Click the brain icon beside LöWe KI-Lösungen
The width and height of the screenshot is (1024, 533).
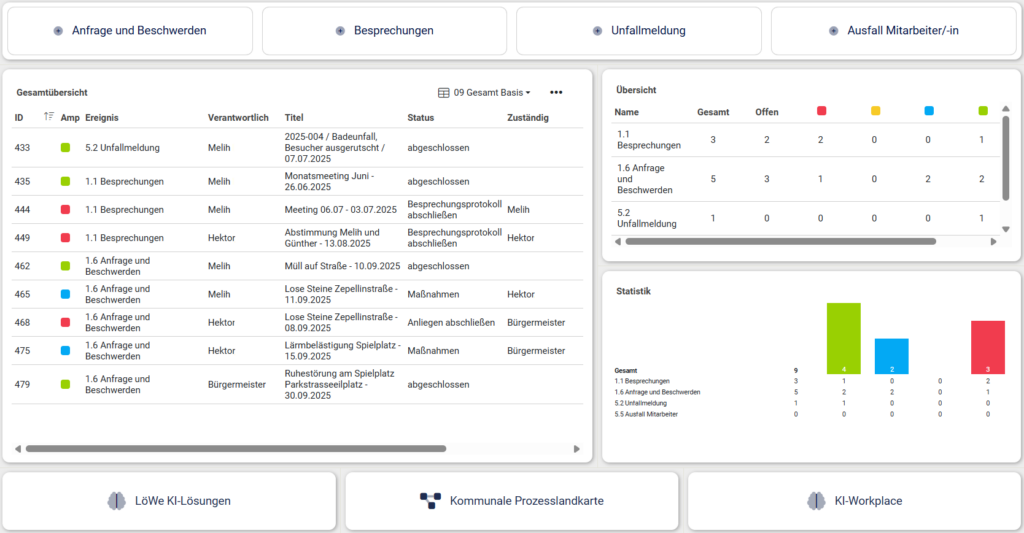click(x=116, y=501)
